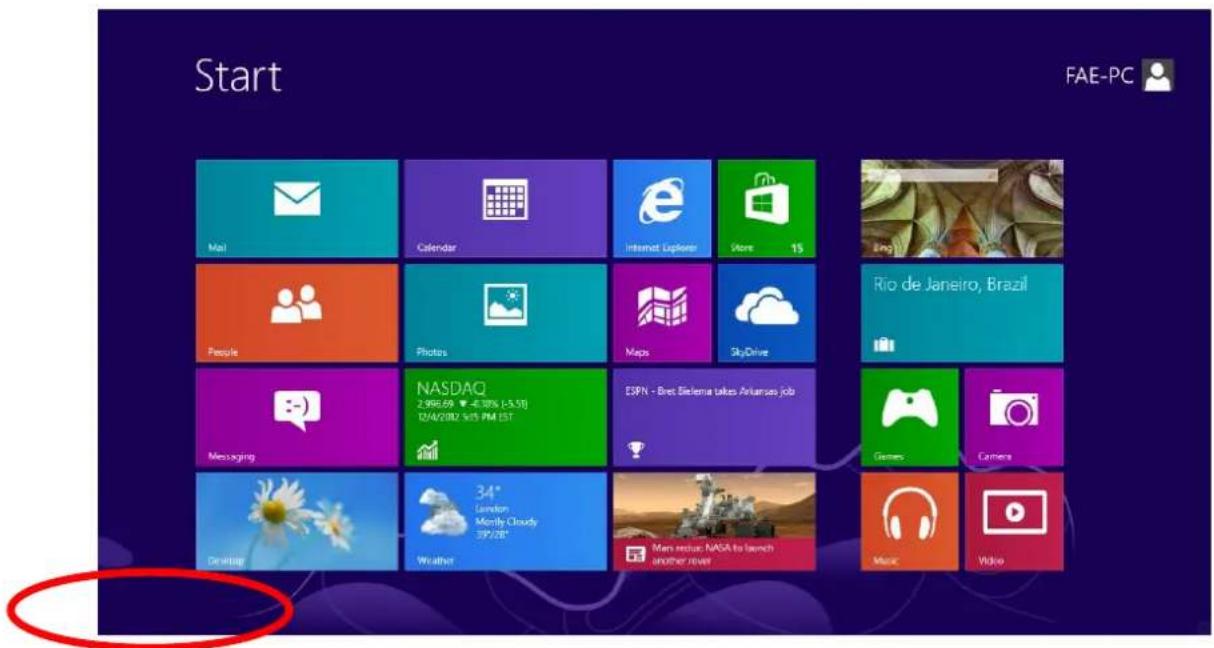The width and height of the screenshot is (1214, 648).
Task: Open the Store tile
Action: point(767,209)
